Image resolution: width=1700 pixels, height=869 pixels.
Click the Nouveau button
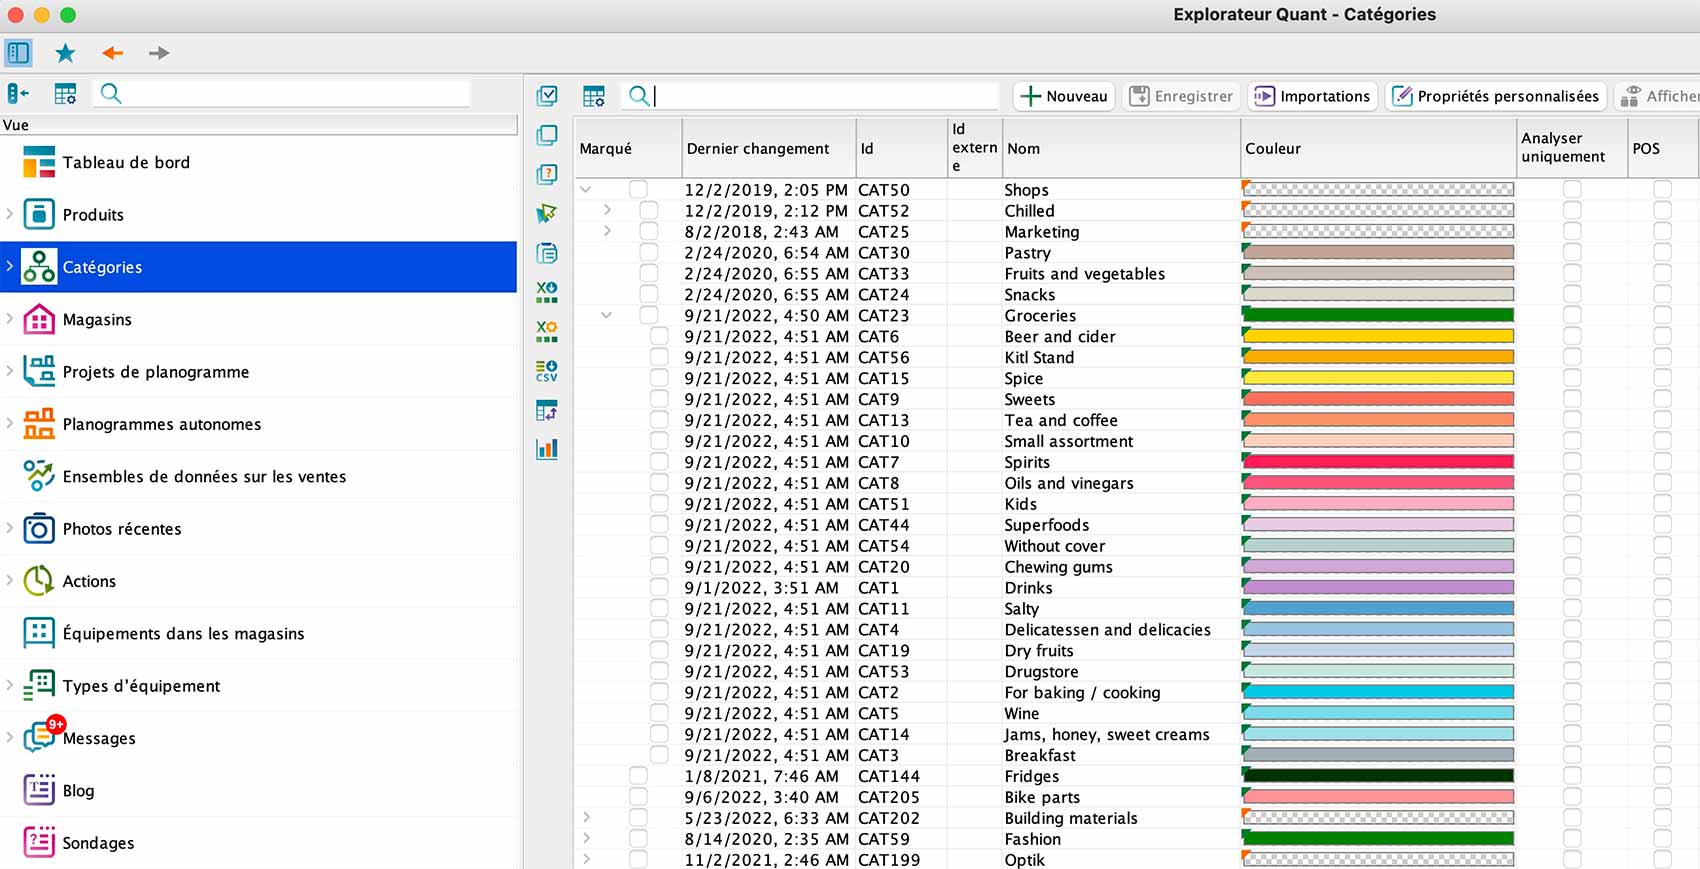tap(1064, 96)
